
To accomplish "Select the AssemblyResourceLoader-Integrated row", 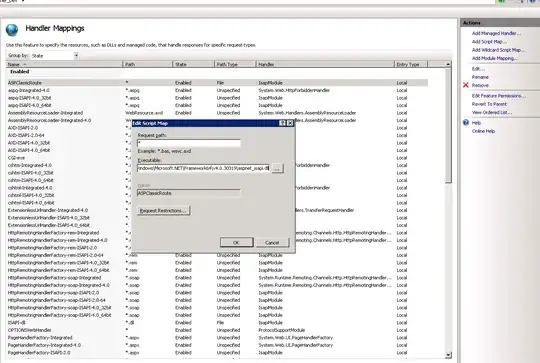I will (x=218, y=113).
